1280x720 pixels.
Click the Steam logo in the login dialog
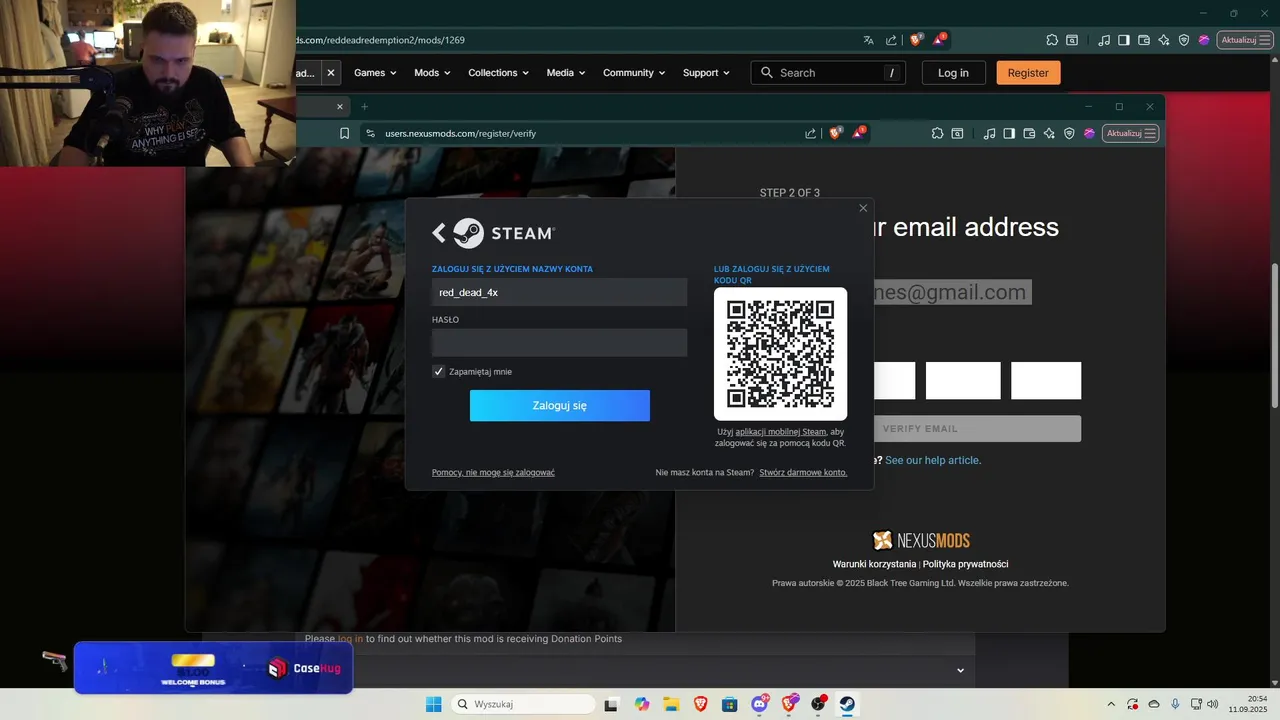click(x=504, y=233)
